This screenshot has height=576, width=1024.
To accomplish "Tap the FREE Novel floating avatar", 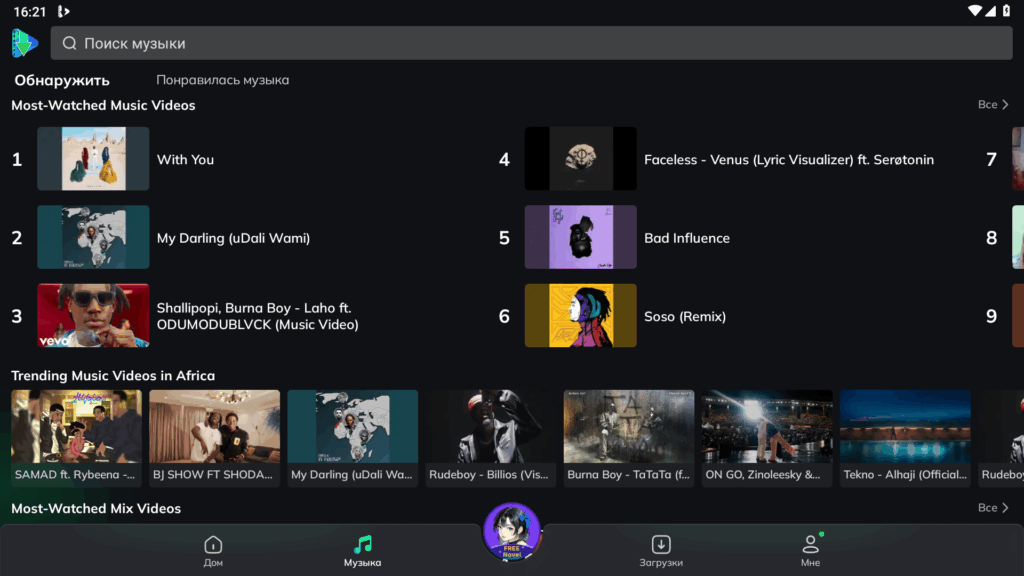I will (x=512, y=532).
